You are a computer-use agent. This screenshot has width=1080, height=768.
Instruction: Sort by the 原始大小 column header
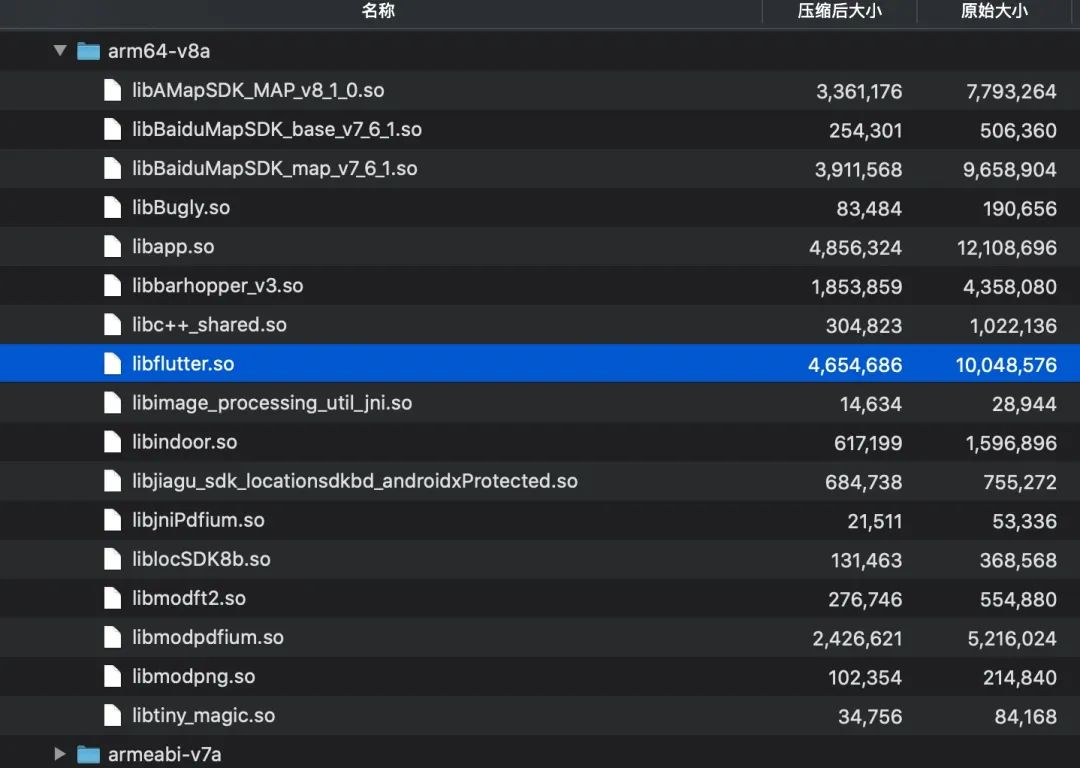(994, 11)
